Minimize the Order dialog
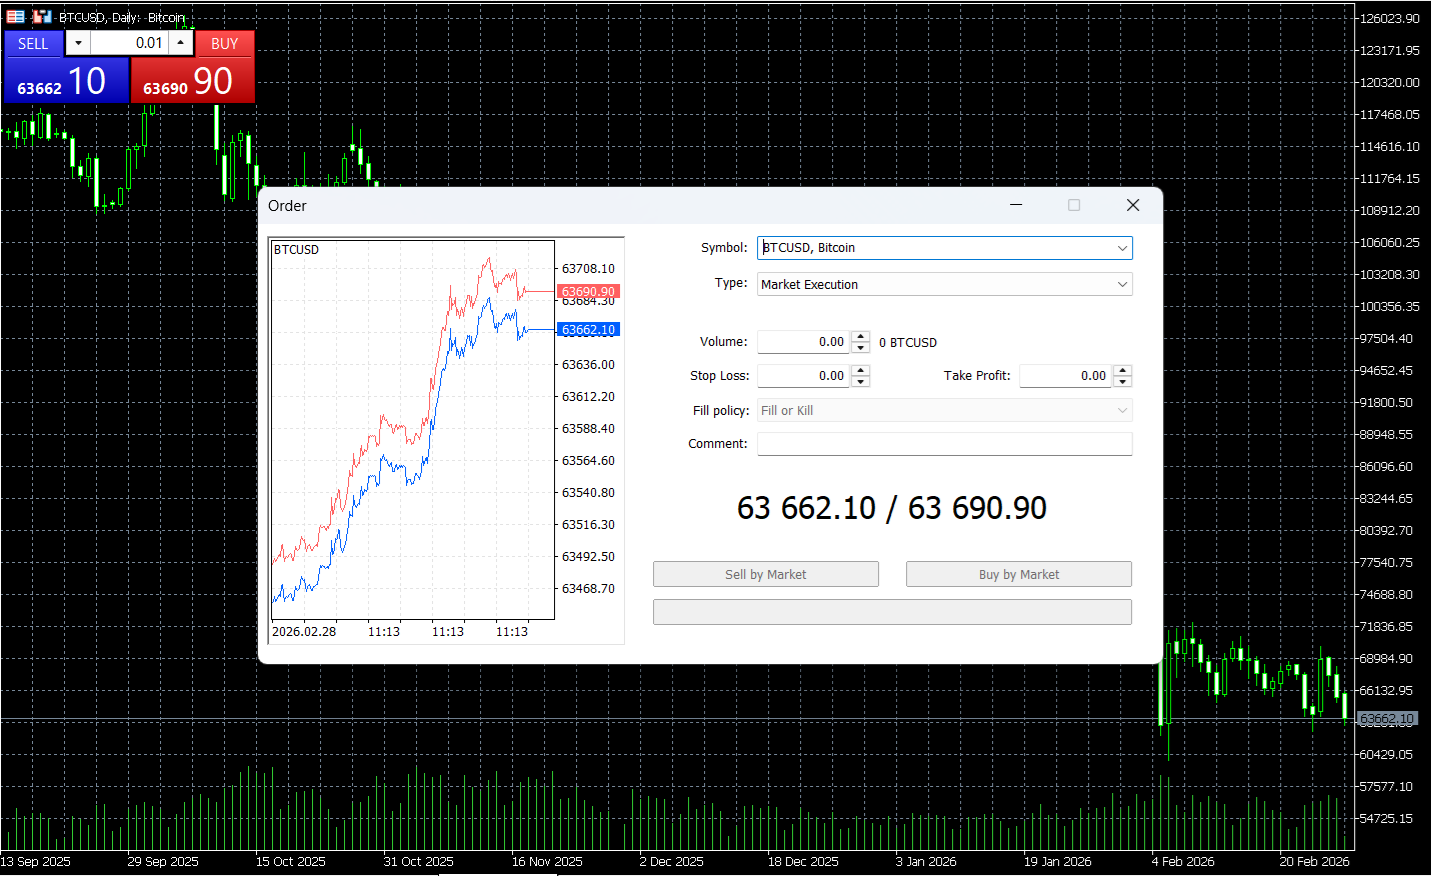The image size is (1433, 876). point(1016,205)
